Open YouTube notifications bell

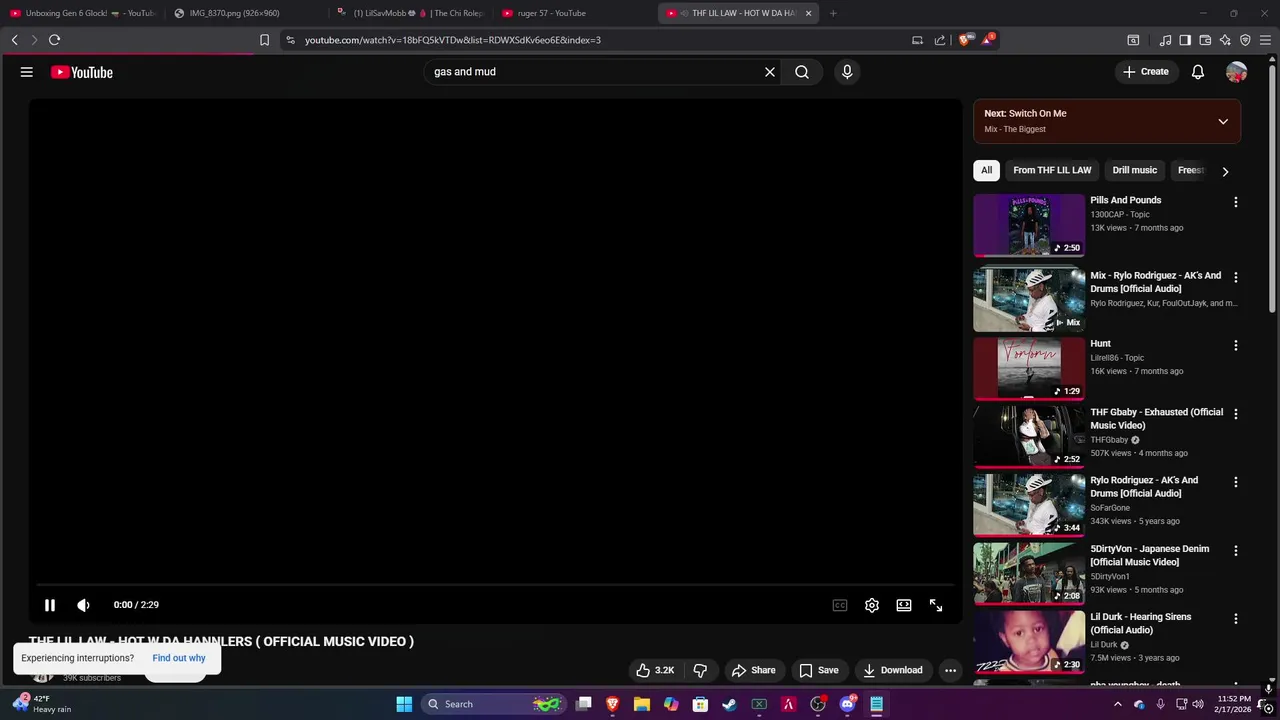coord(1198,72)
